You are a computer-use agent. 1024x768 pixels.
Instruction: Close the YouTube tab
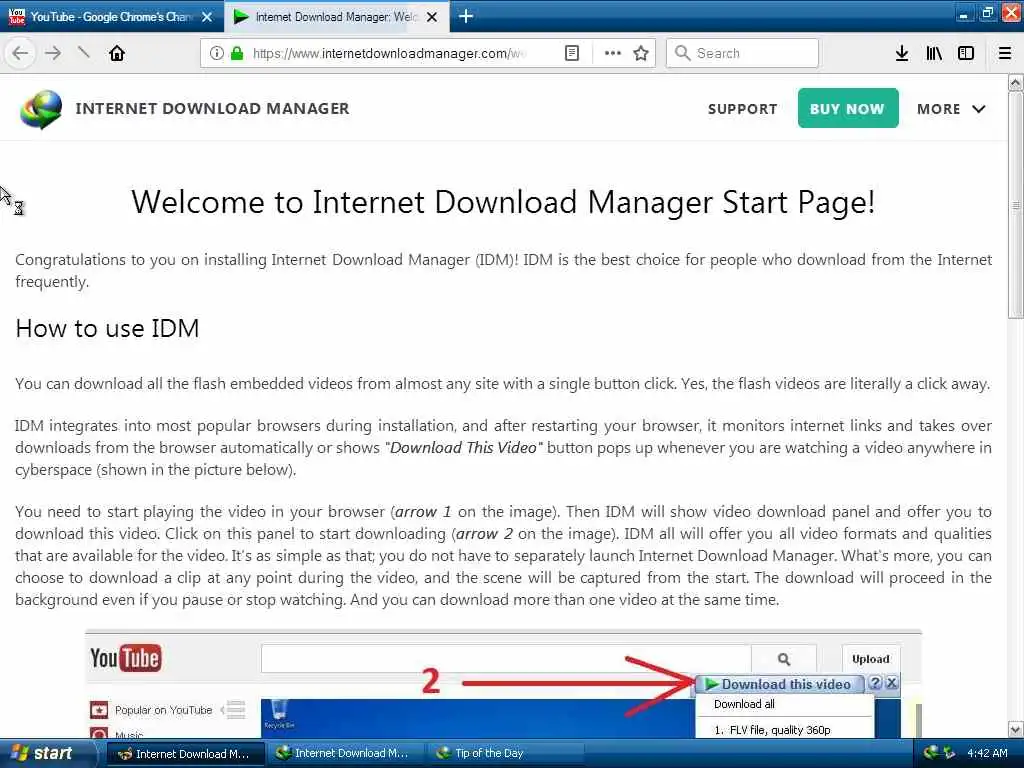207,17
